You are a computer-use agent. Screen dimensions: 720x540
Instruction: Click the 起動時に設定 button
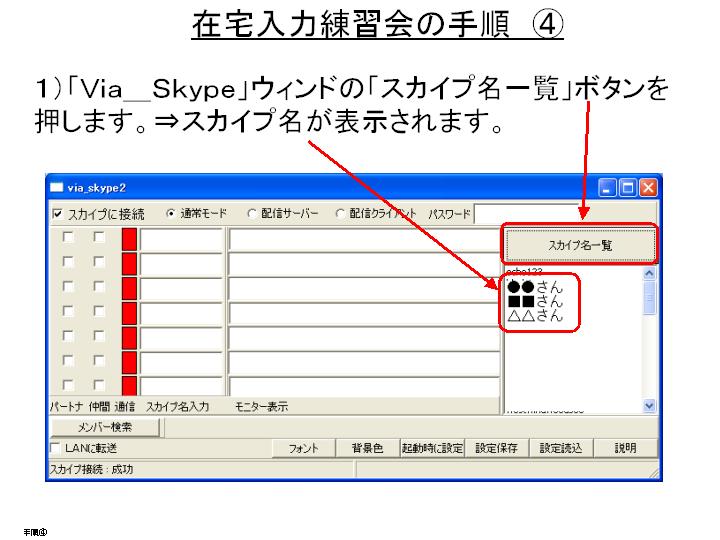[432, 448]
